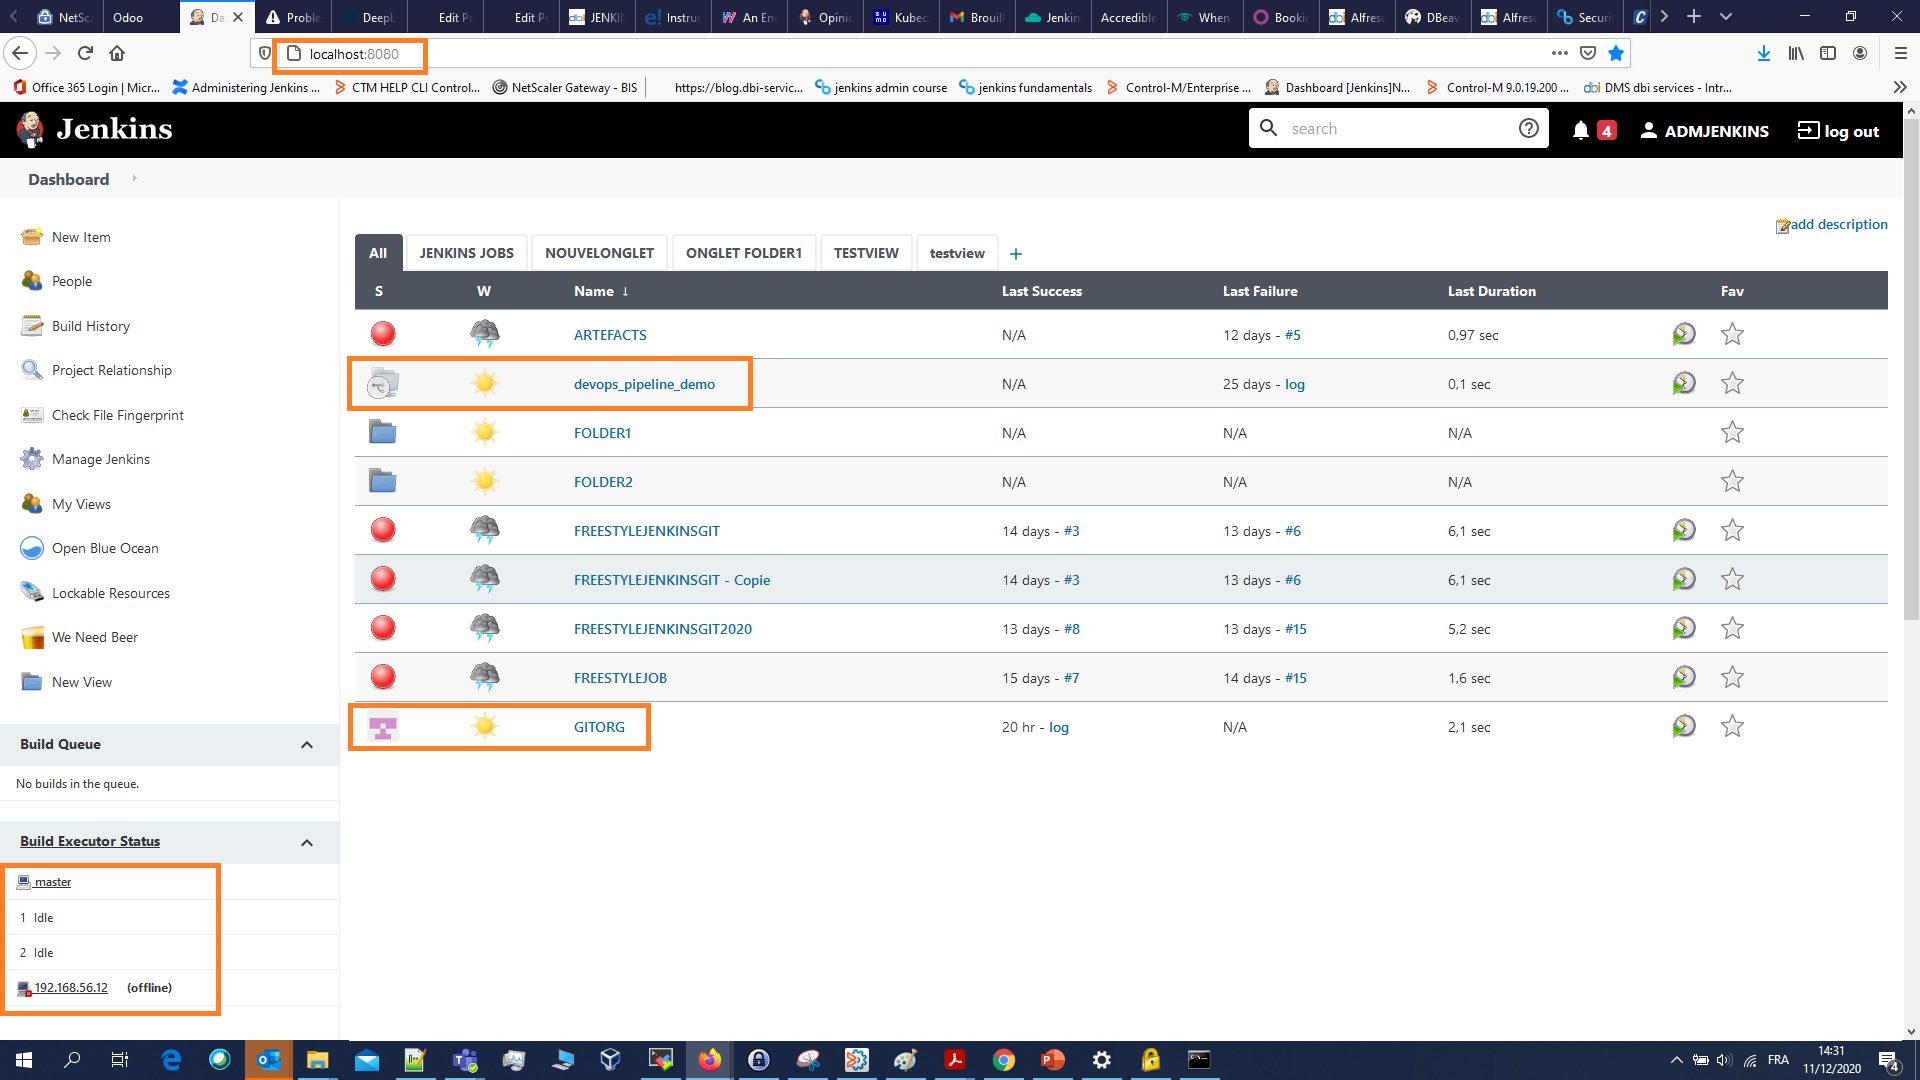Open the GITORG job link
This screenshot has height=1080, width=1920.
click(599, 727)
